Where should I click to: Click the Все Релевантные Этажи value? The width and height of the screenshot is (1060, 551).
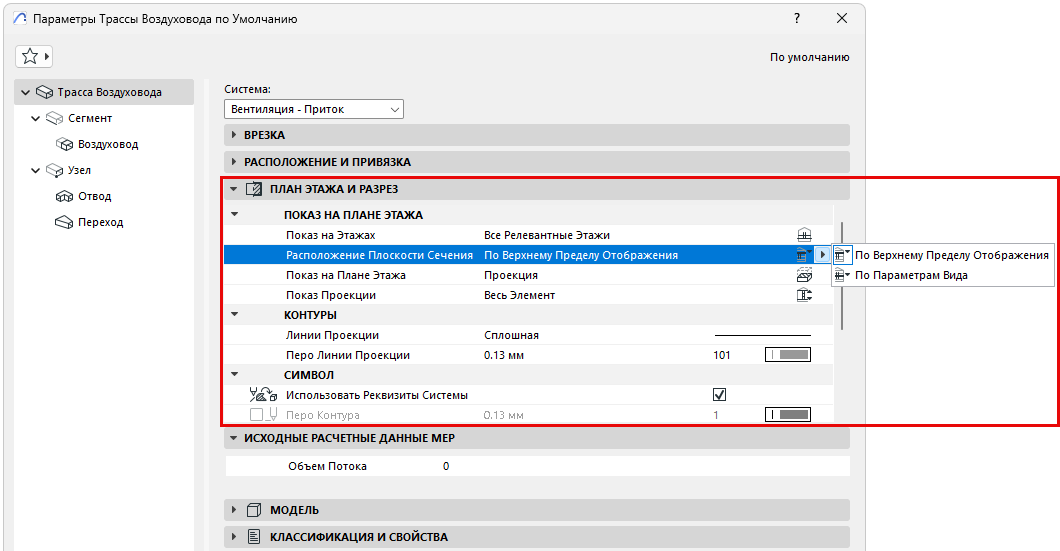point(547,235)
